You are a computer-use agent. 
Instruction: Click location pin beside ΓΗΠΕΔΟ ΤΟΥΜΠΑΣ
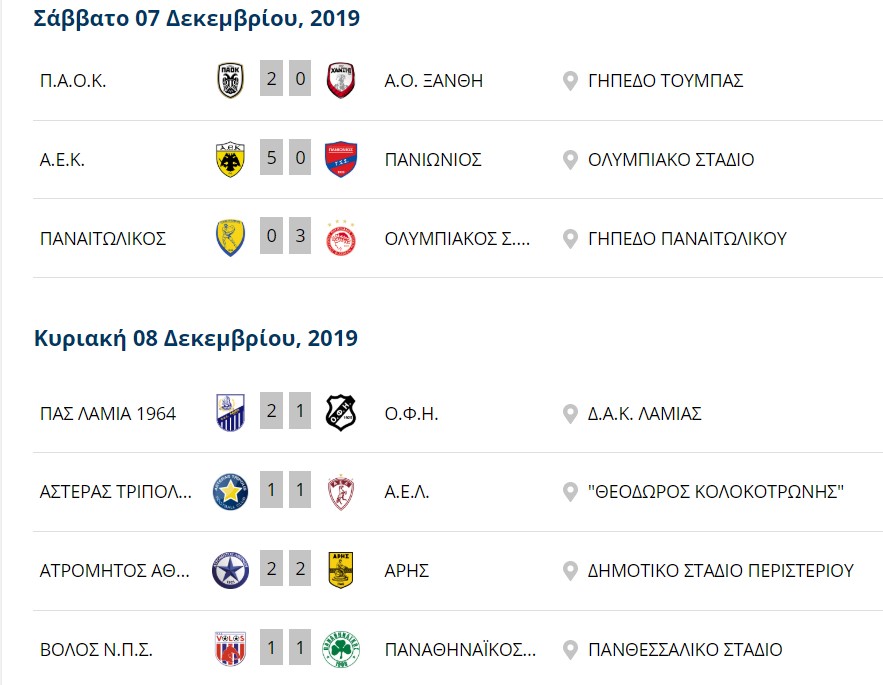(x=570, y=81)
